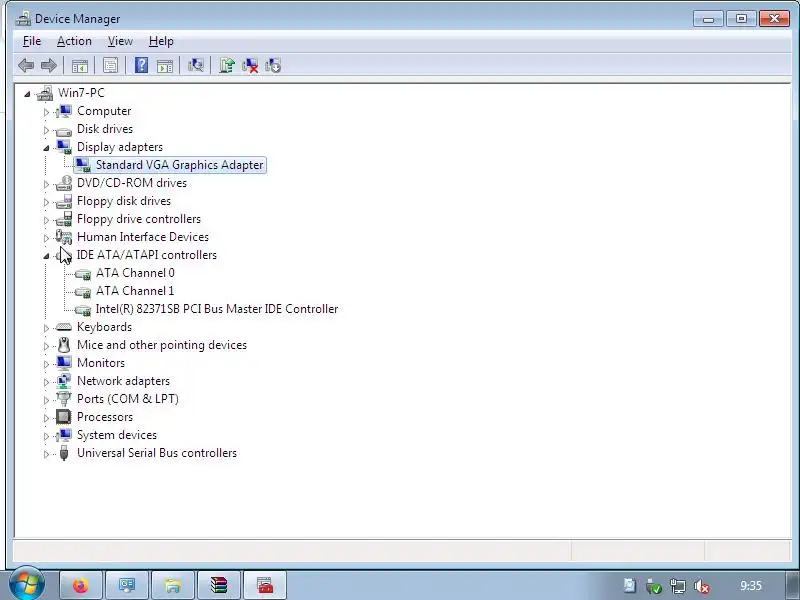Click the Keyboards keyboard icon
Viewport: 800px width, 600px height.
(x=64, y=327)
